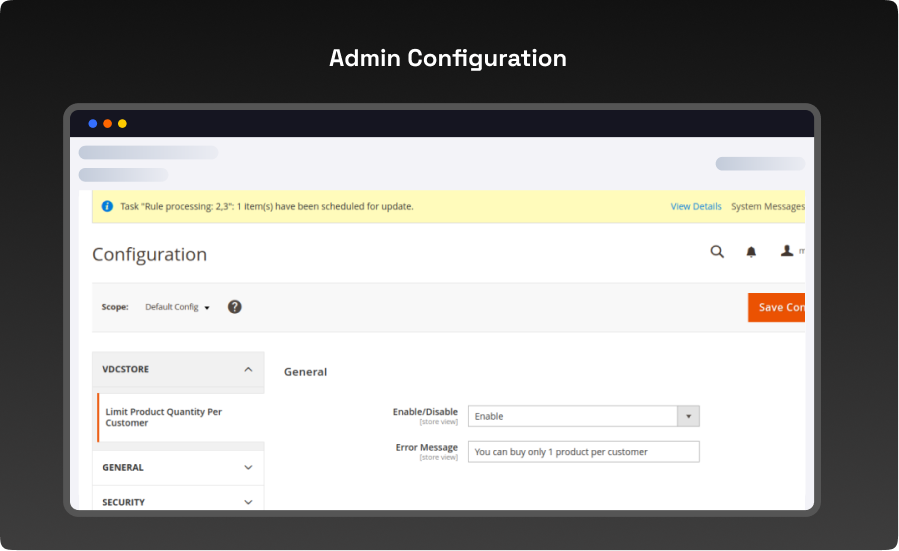Viewport: 899px width, 551px height.
Task: Click the View Details link
Action: 695,206
